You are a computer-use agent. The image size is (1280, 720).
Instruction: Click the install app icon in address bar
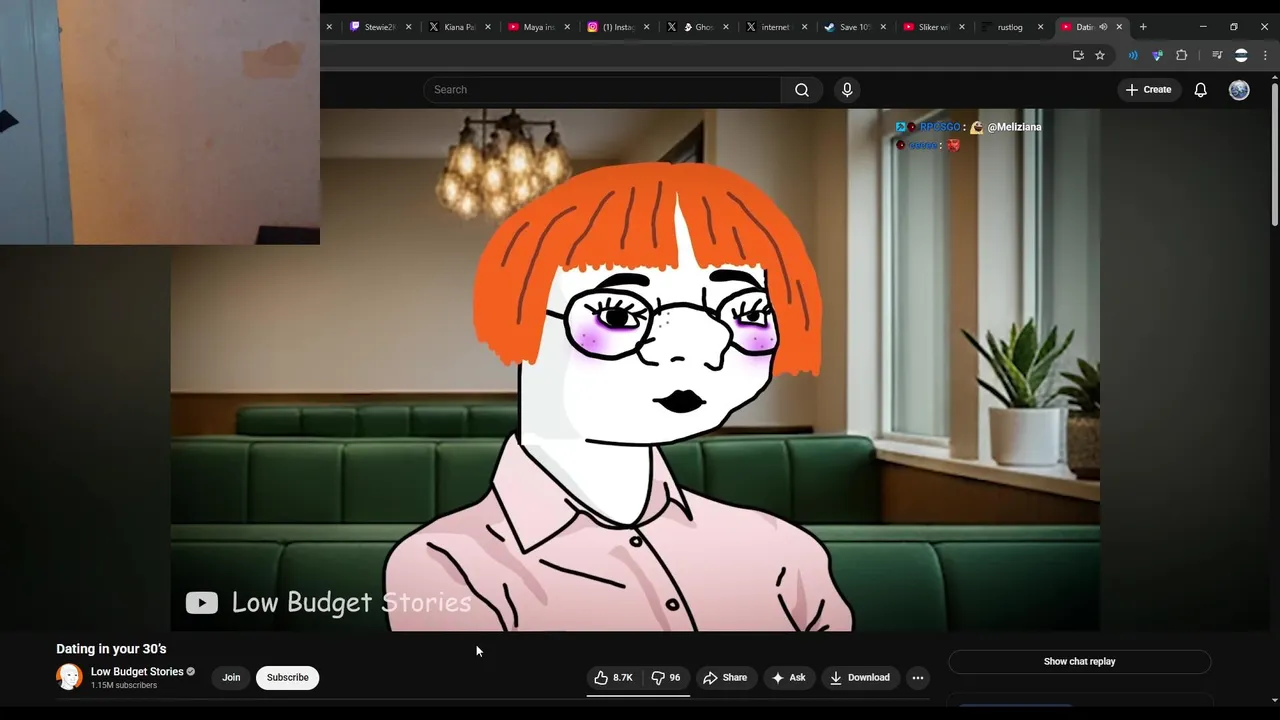click(x=1078, y=55)
